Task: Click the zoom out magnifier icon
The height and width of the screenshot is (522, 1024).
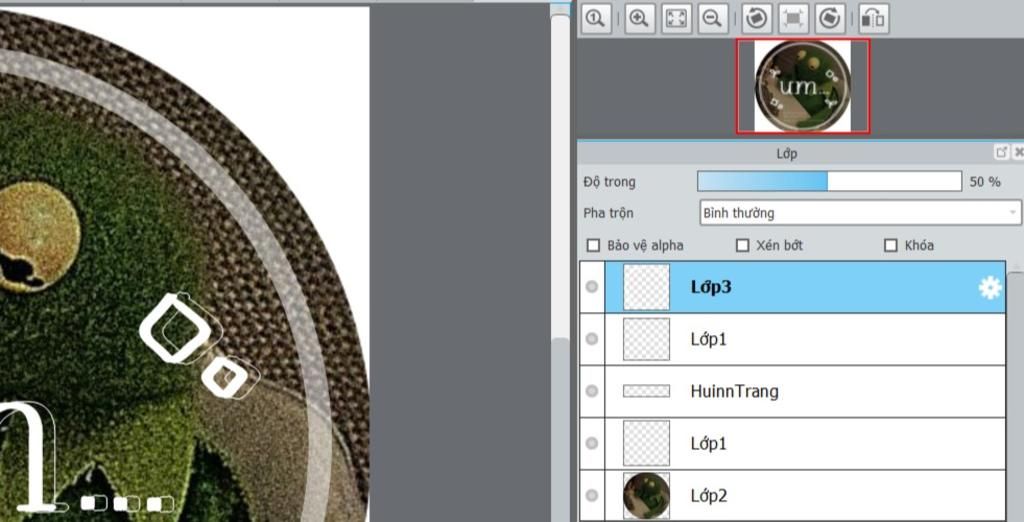Action: (x=712, y=18)
